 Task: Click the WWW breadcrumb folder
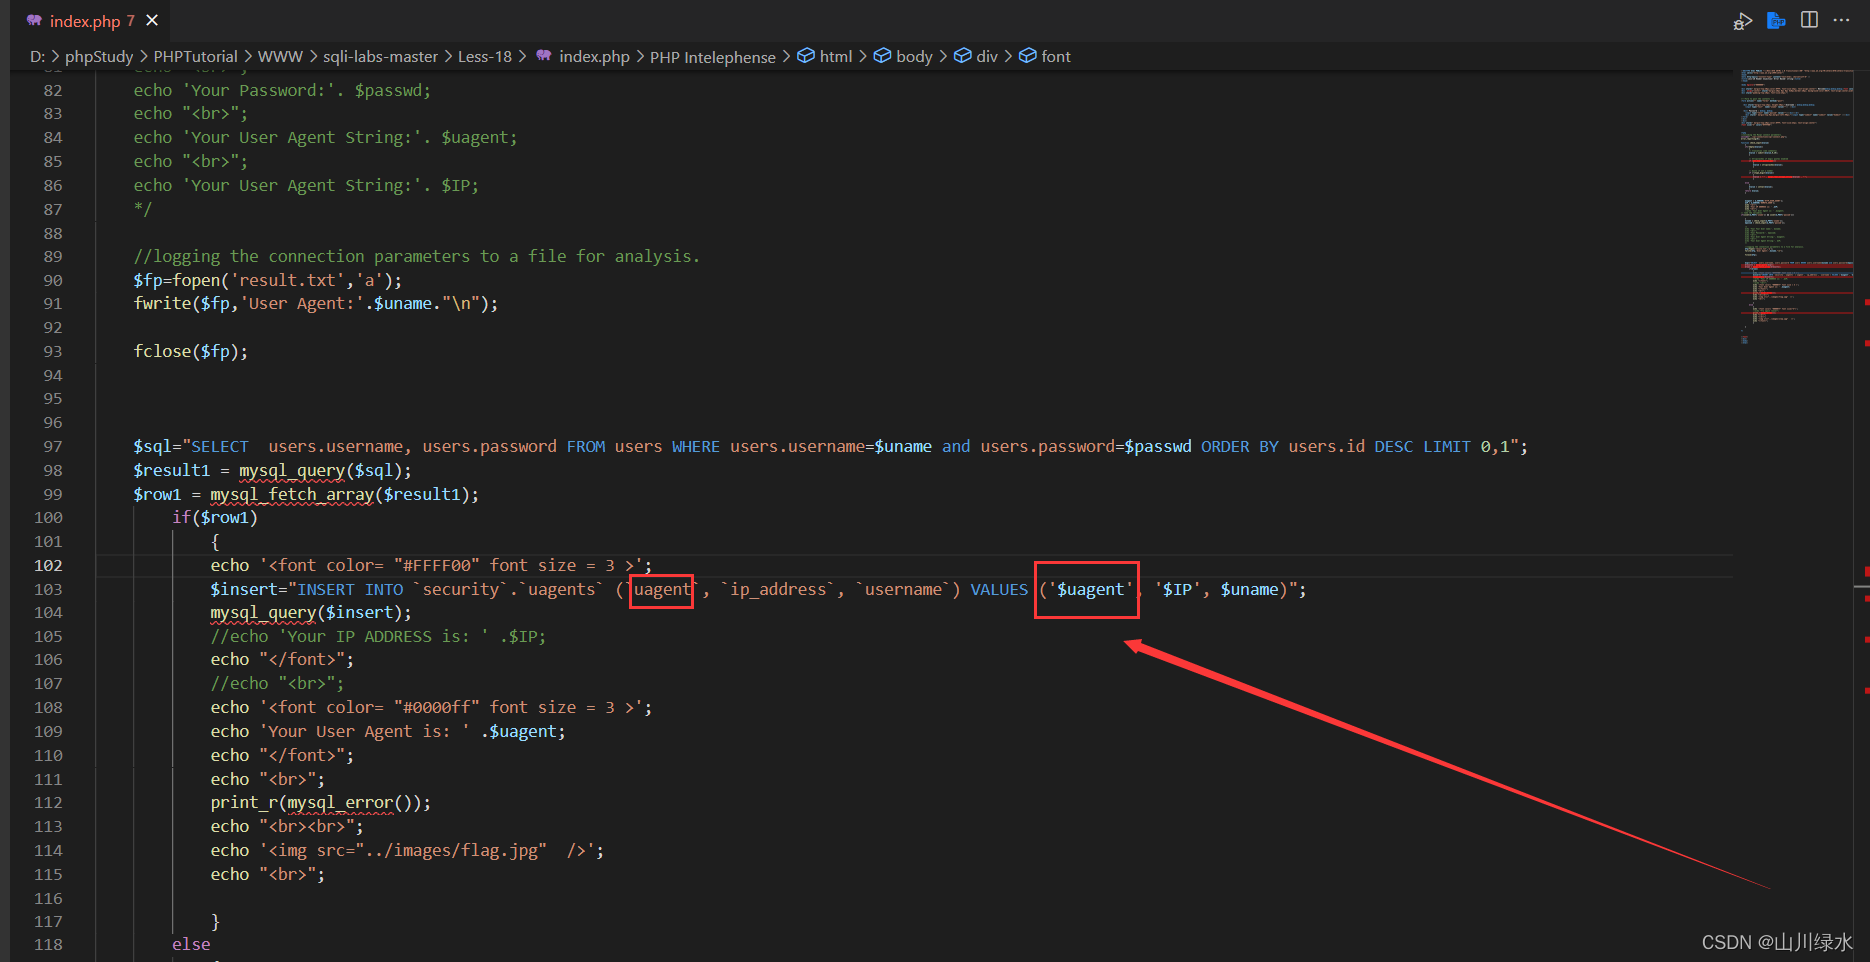(x=280, y=57)
